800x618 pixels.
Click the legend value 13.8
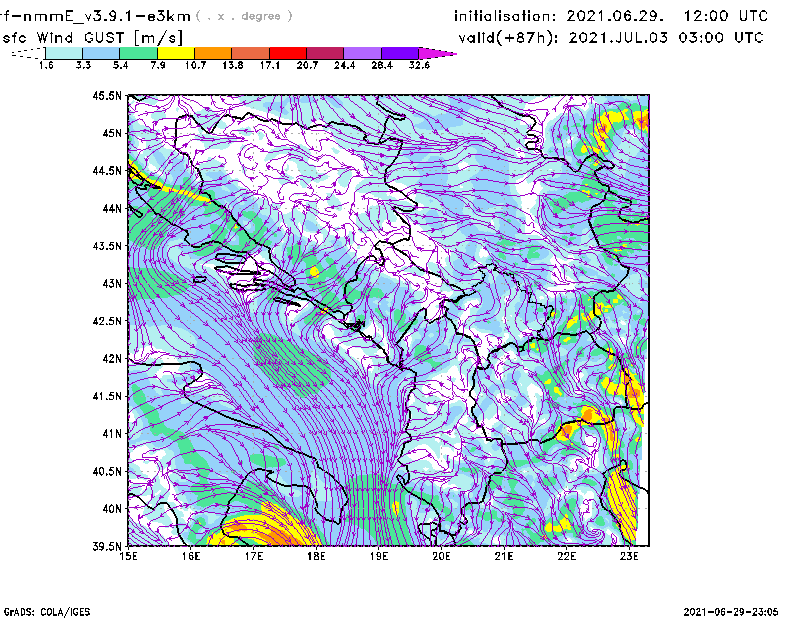pos(232,65)
